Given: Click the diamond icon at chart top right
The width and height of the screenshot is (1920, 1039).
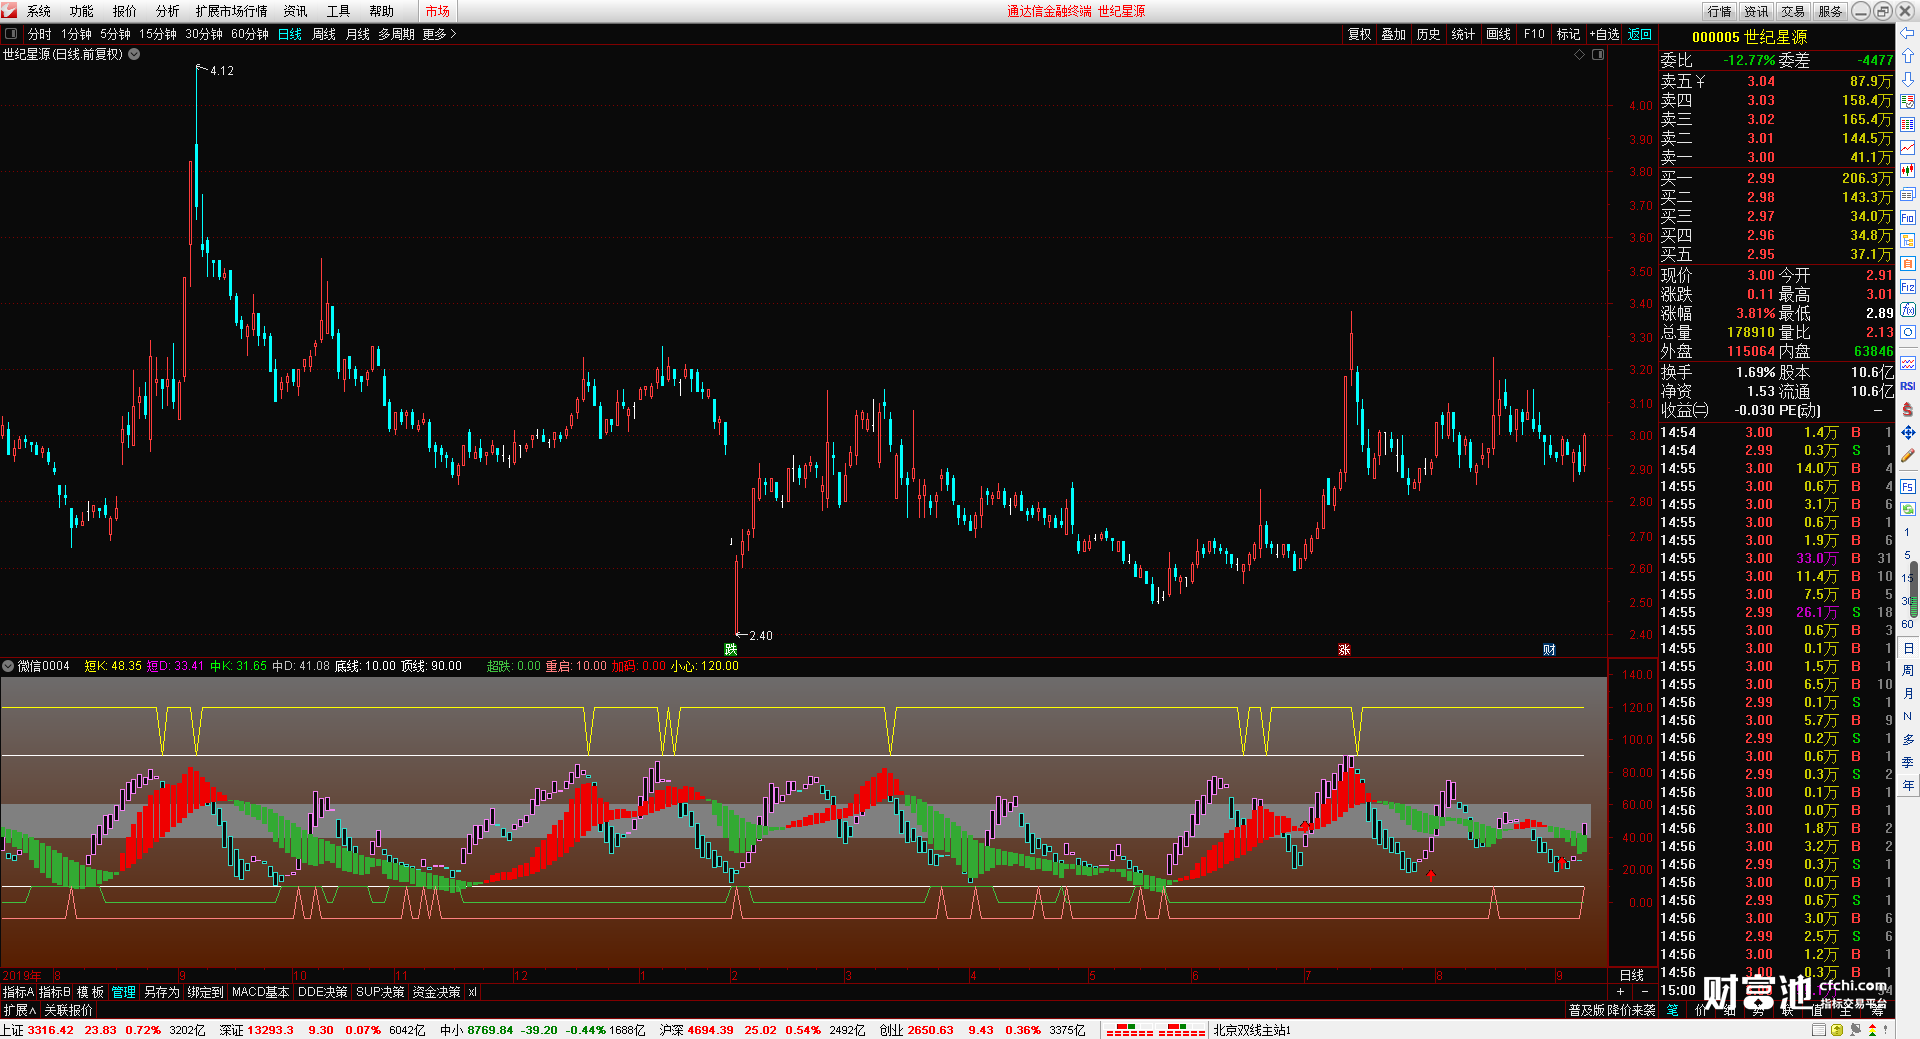Looking at the screenshot, I should [1580, 55].
